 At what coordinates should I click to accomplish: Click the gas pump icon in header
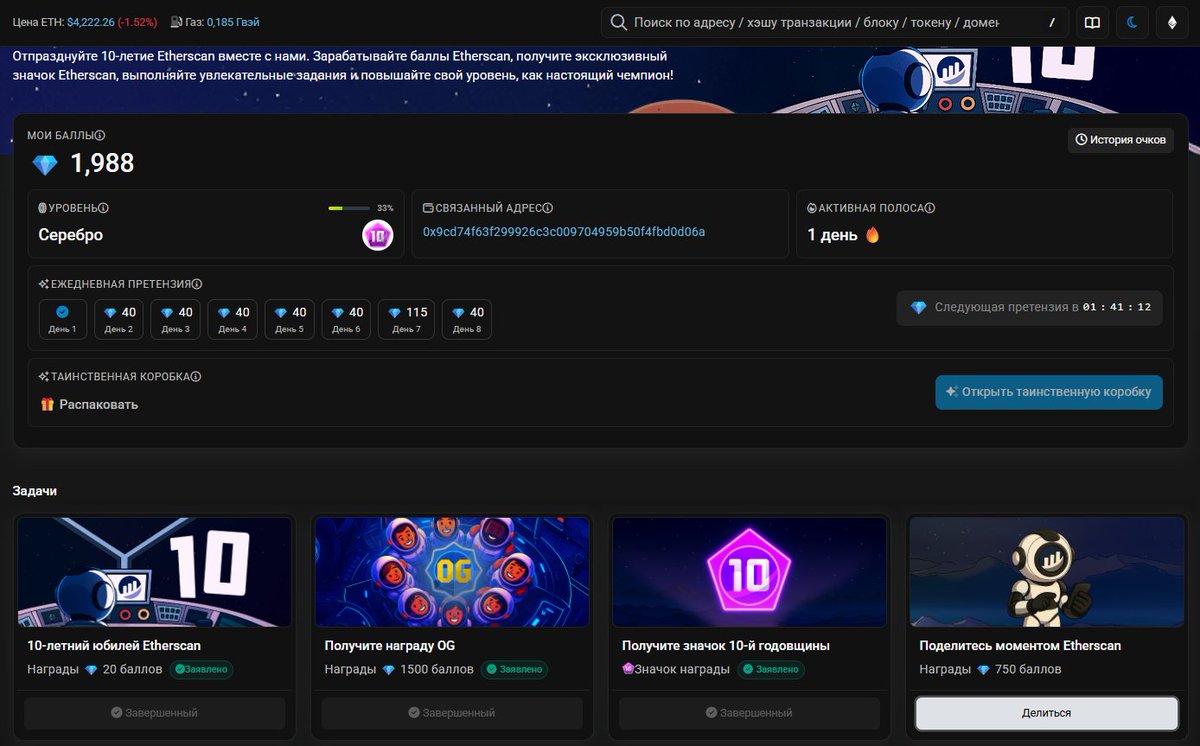(176, 22)
